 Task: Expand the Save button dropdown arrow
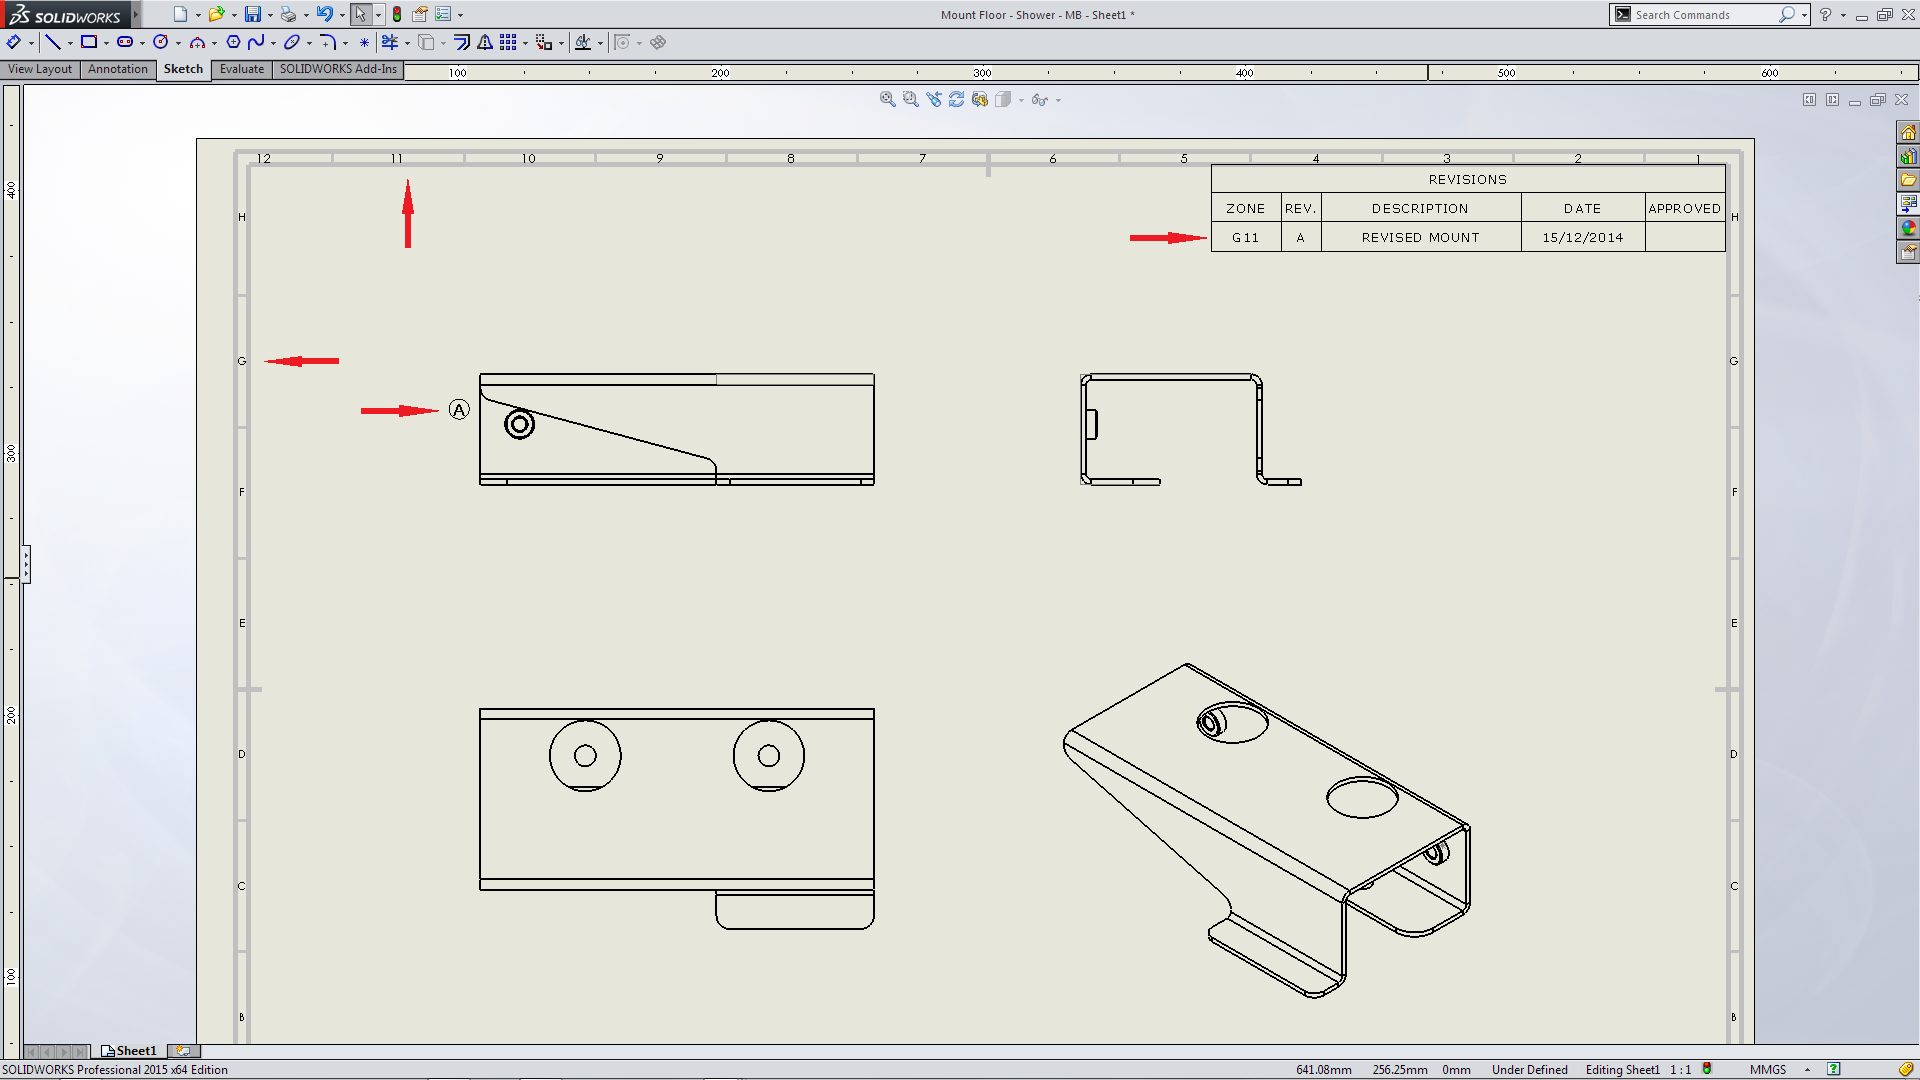tap(270, 15)
